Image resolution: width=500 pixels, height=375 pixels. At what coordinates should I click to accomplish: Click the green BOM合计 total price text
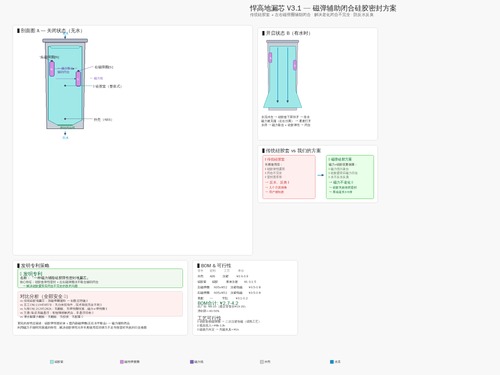click(x=218, y=303)
